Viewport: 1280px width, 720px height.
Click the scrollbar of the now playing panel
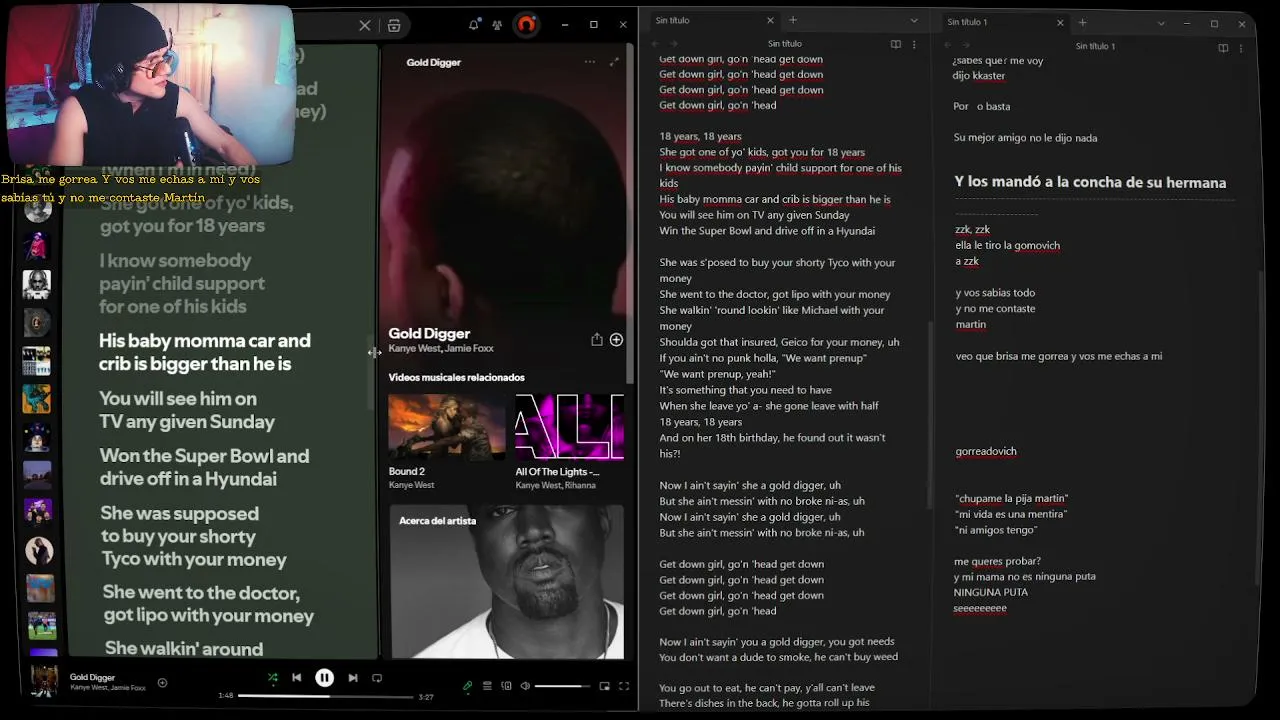coord(629,215)
